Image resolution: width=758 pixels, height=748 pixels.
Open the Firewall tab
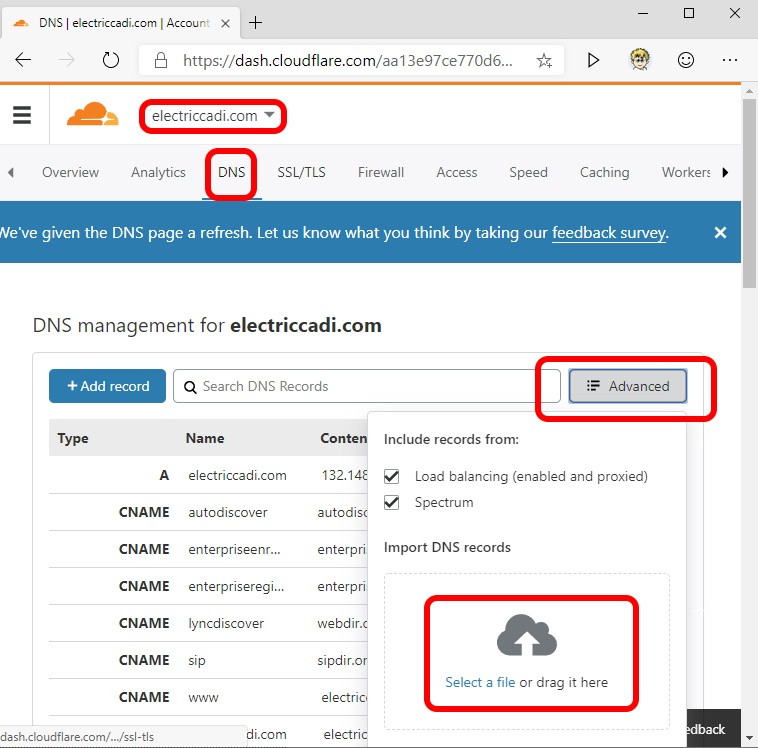point(381,172)
